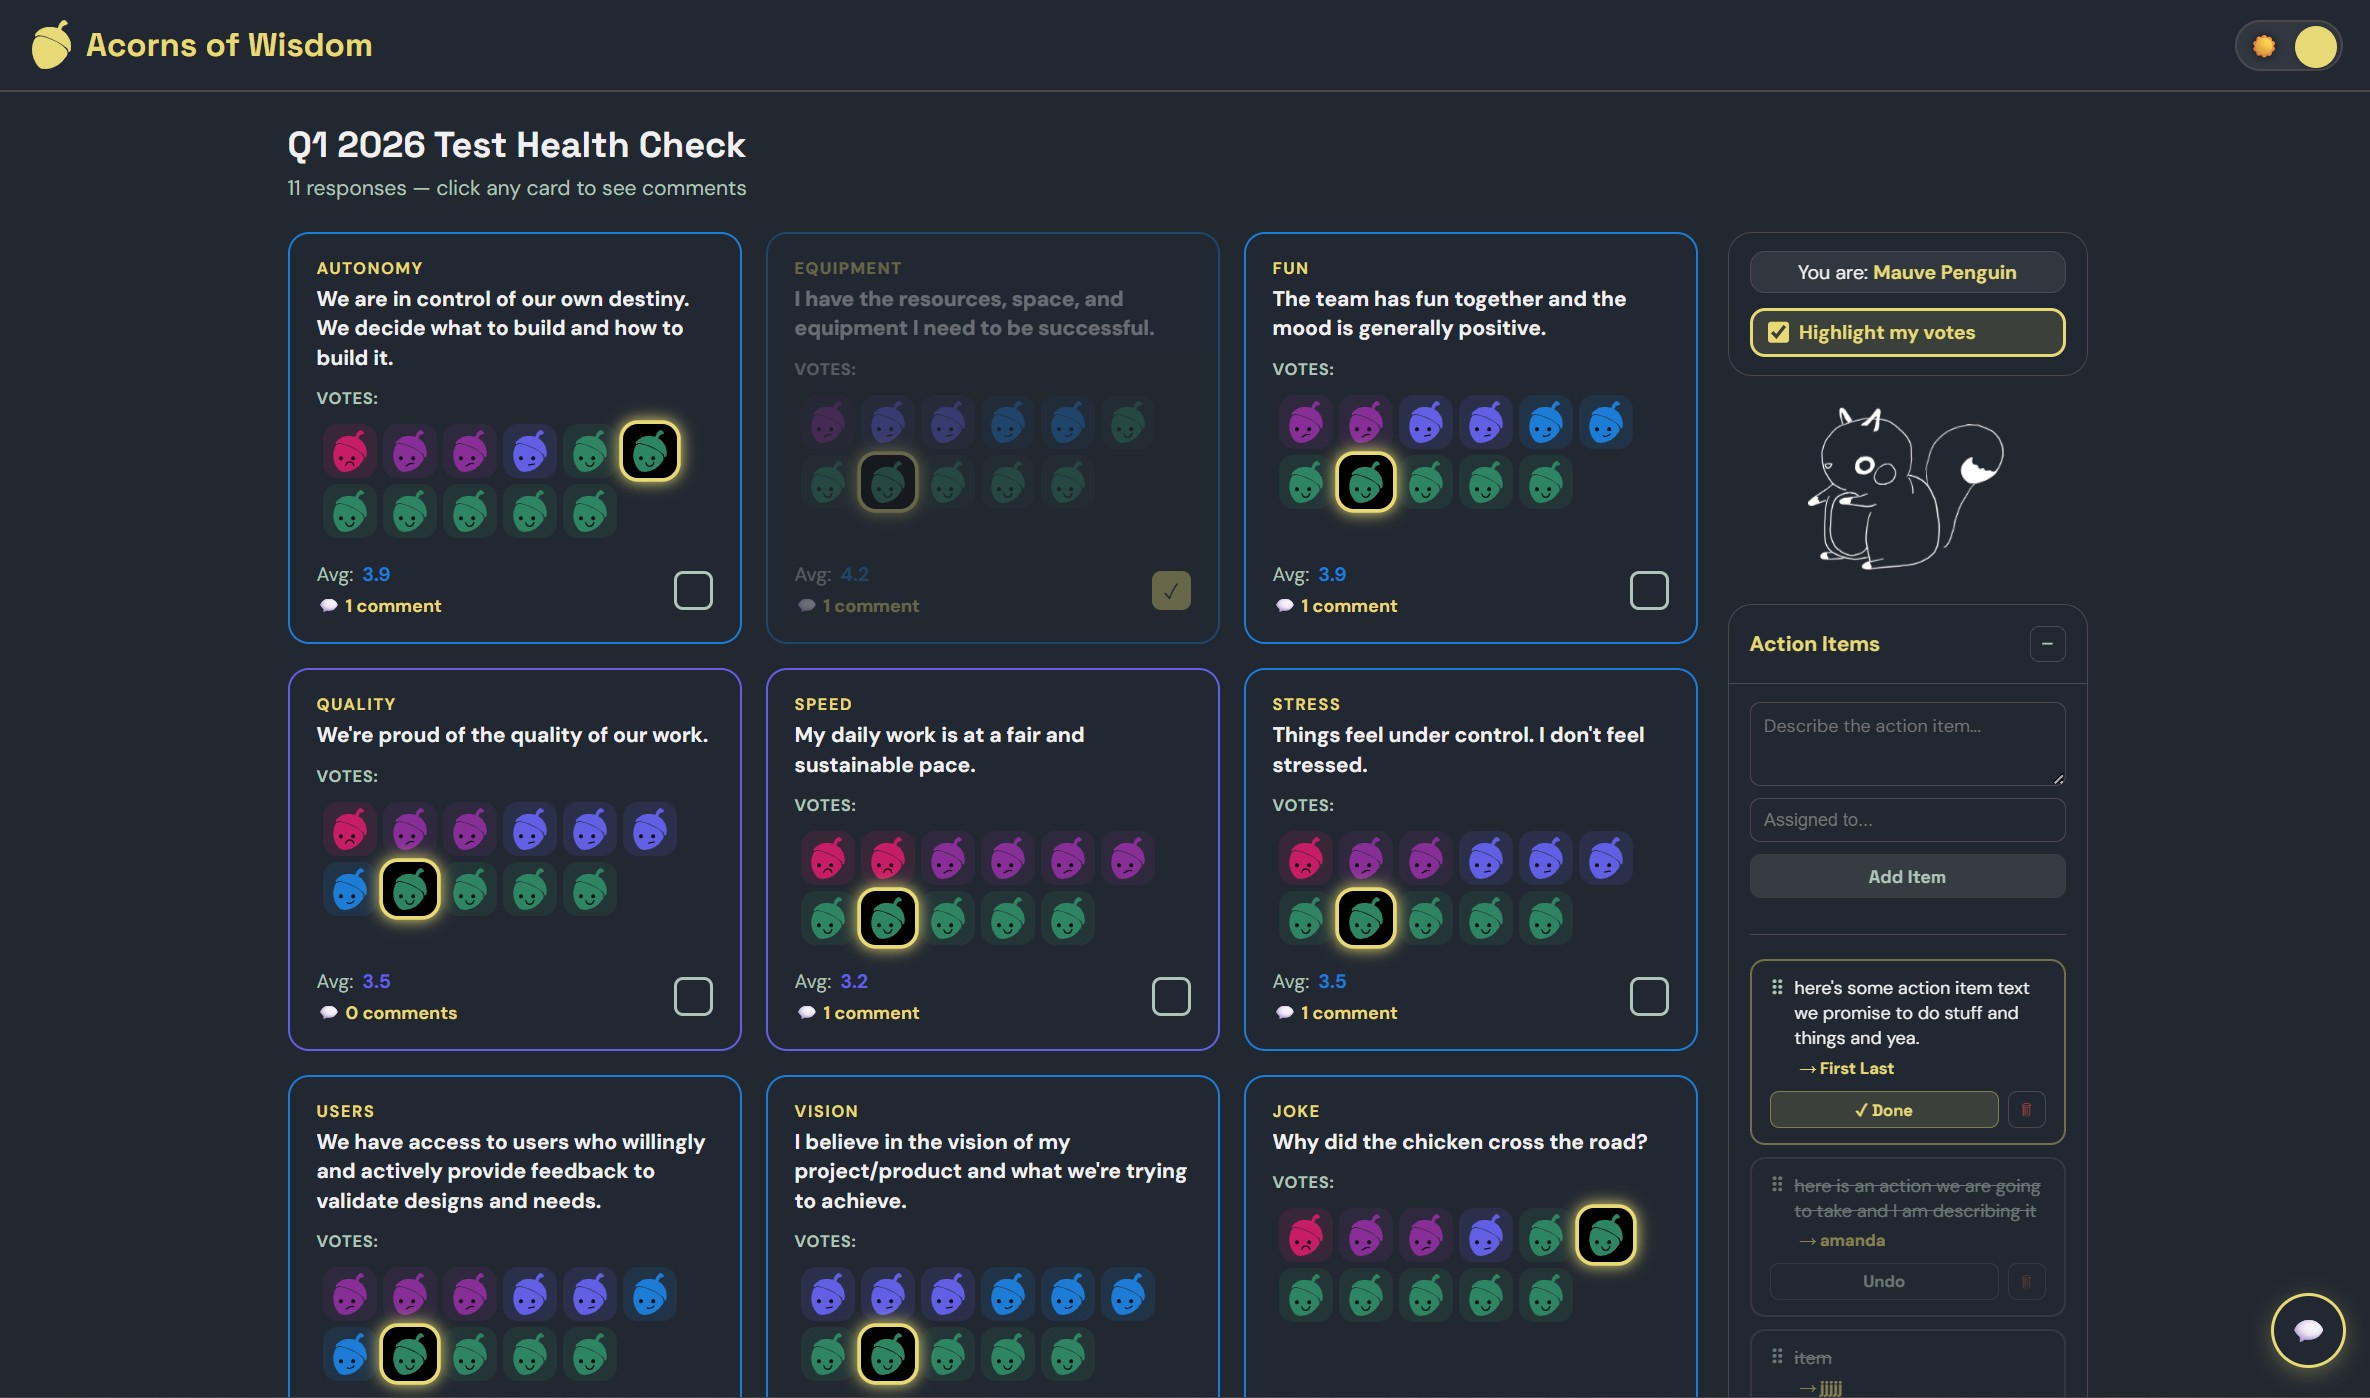Click highlighted acorn vote in Quality card
Viewport: 2370px width, 1398px height.
410,889
